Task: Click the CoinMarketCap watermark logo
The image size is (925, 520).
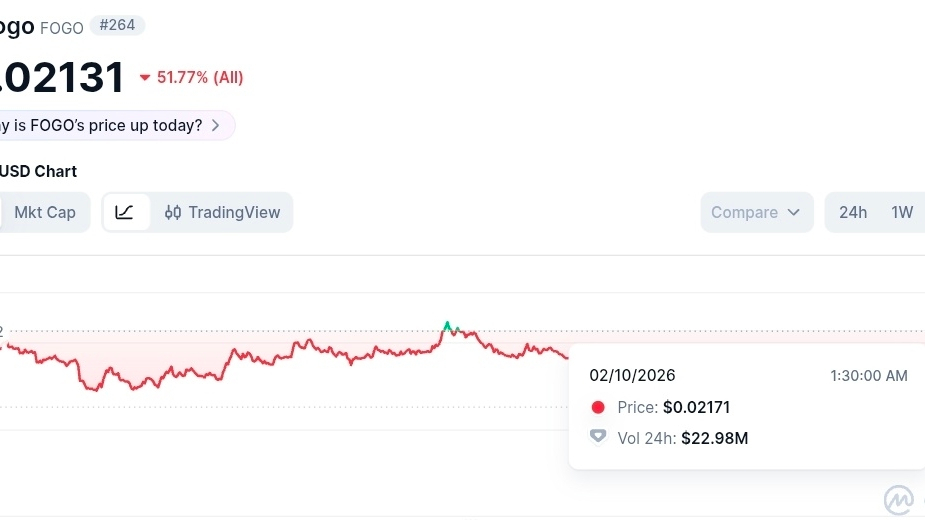Action: [x=901, y=500]
